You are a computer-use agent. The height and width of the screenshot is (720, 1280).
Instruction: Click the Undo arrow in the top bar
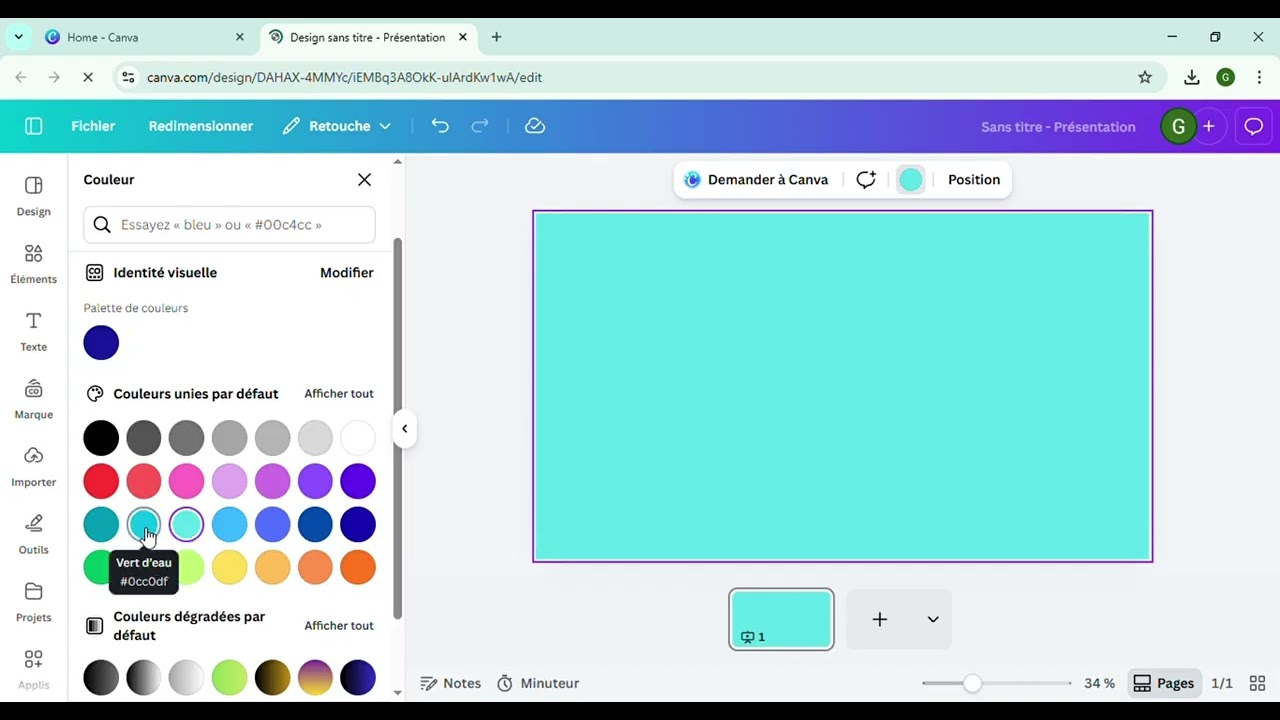click(x=440, y=126)
